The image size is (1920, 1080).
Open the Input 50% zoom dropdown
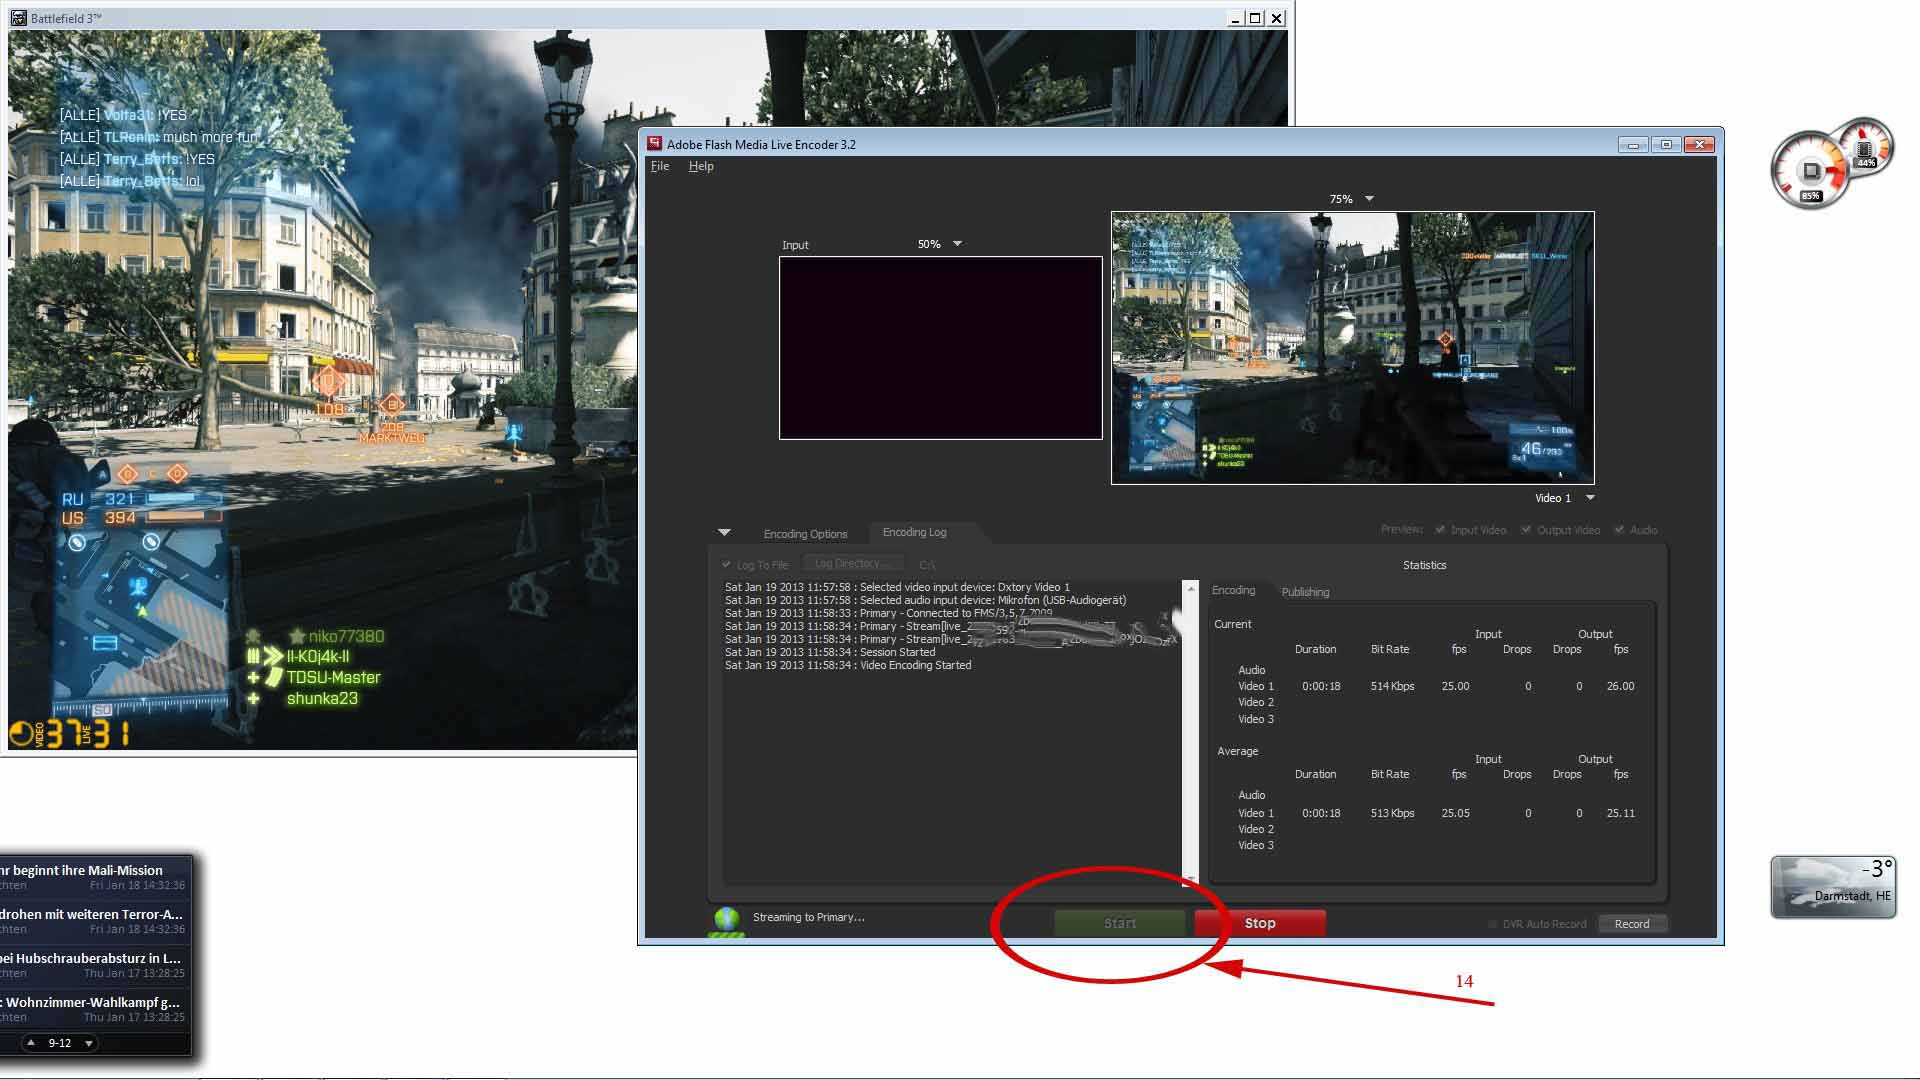tap(957, 244)
